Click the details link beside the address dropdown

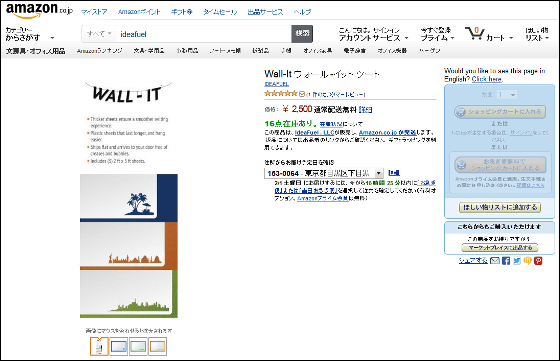click(x=394, y=173)
